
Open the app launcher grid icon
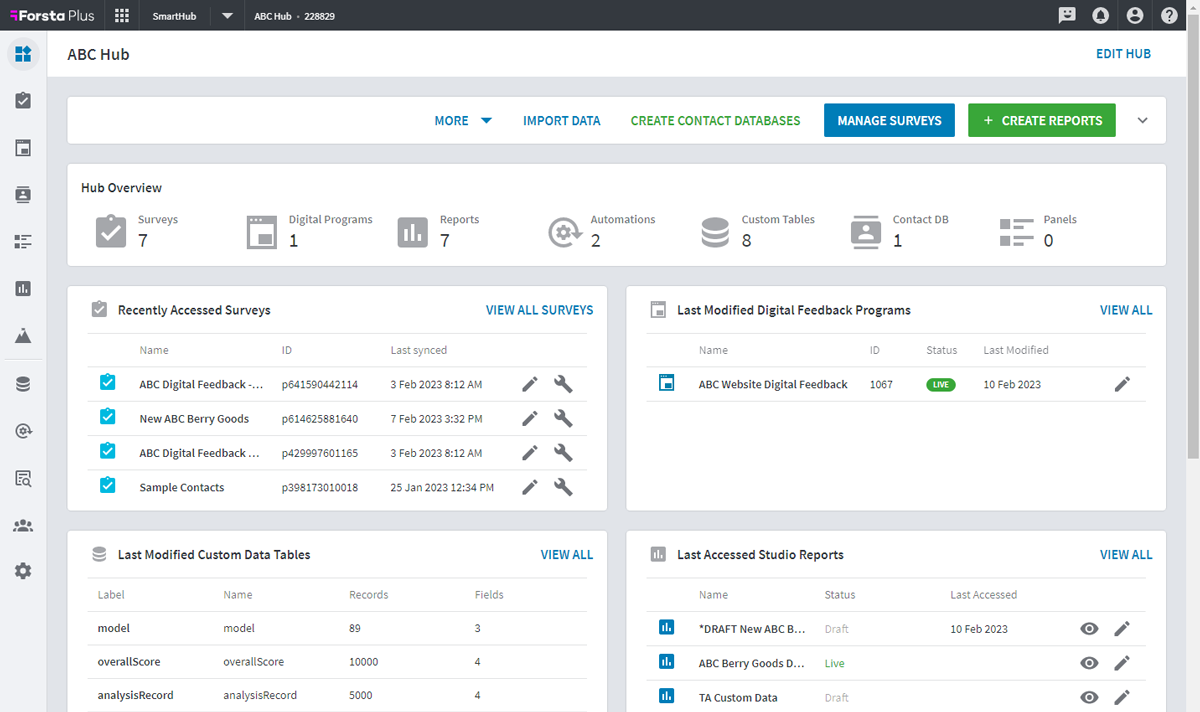click(x=122, y=15)
